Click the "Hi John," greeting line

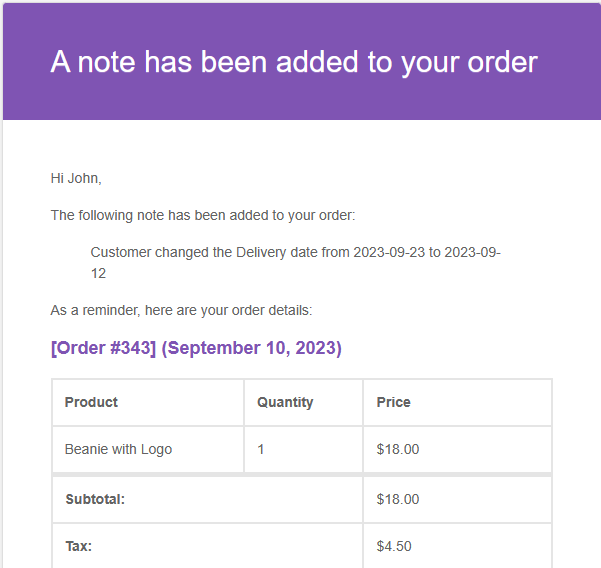pos(76,179)
